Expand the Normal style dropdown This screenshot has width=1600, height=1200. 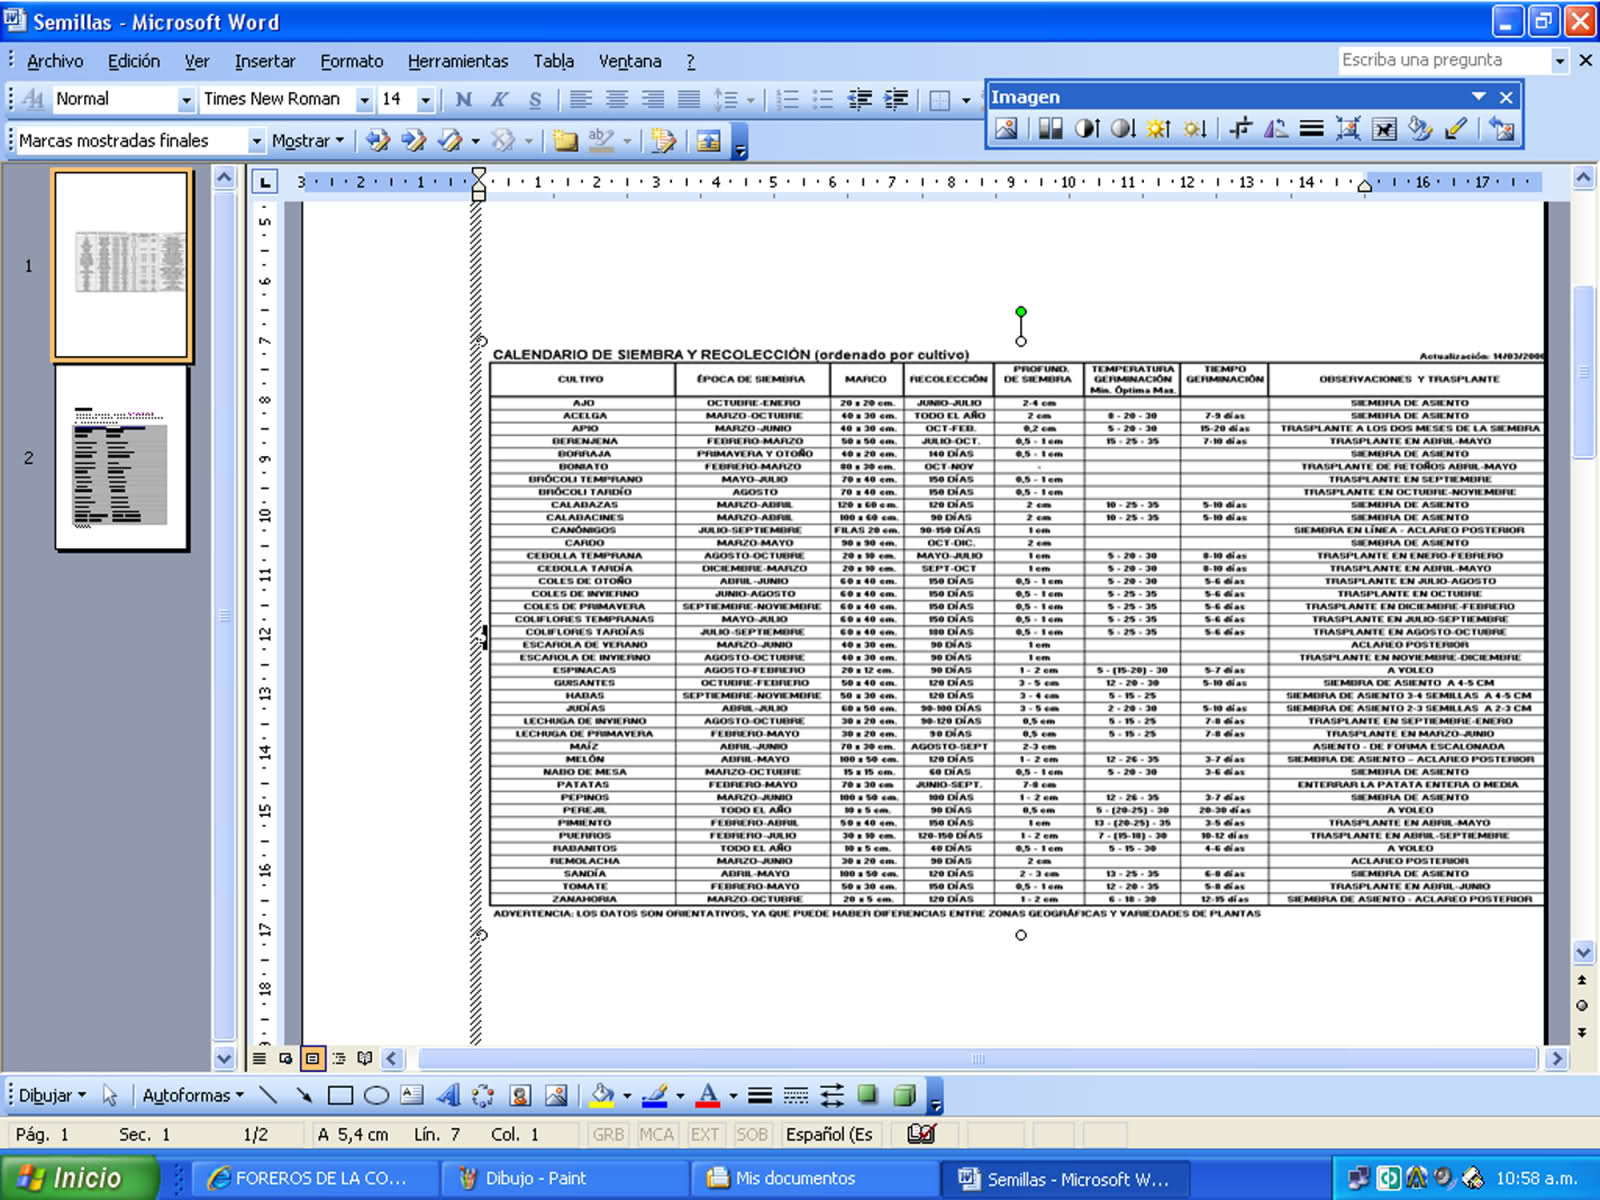coord(185,100)
